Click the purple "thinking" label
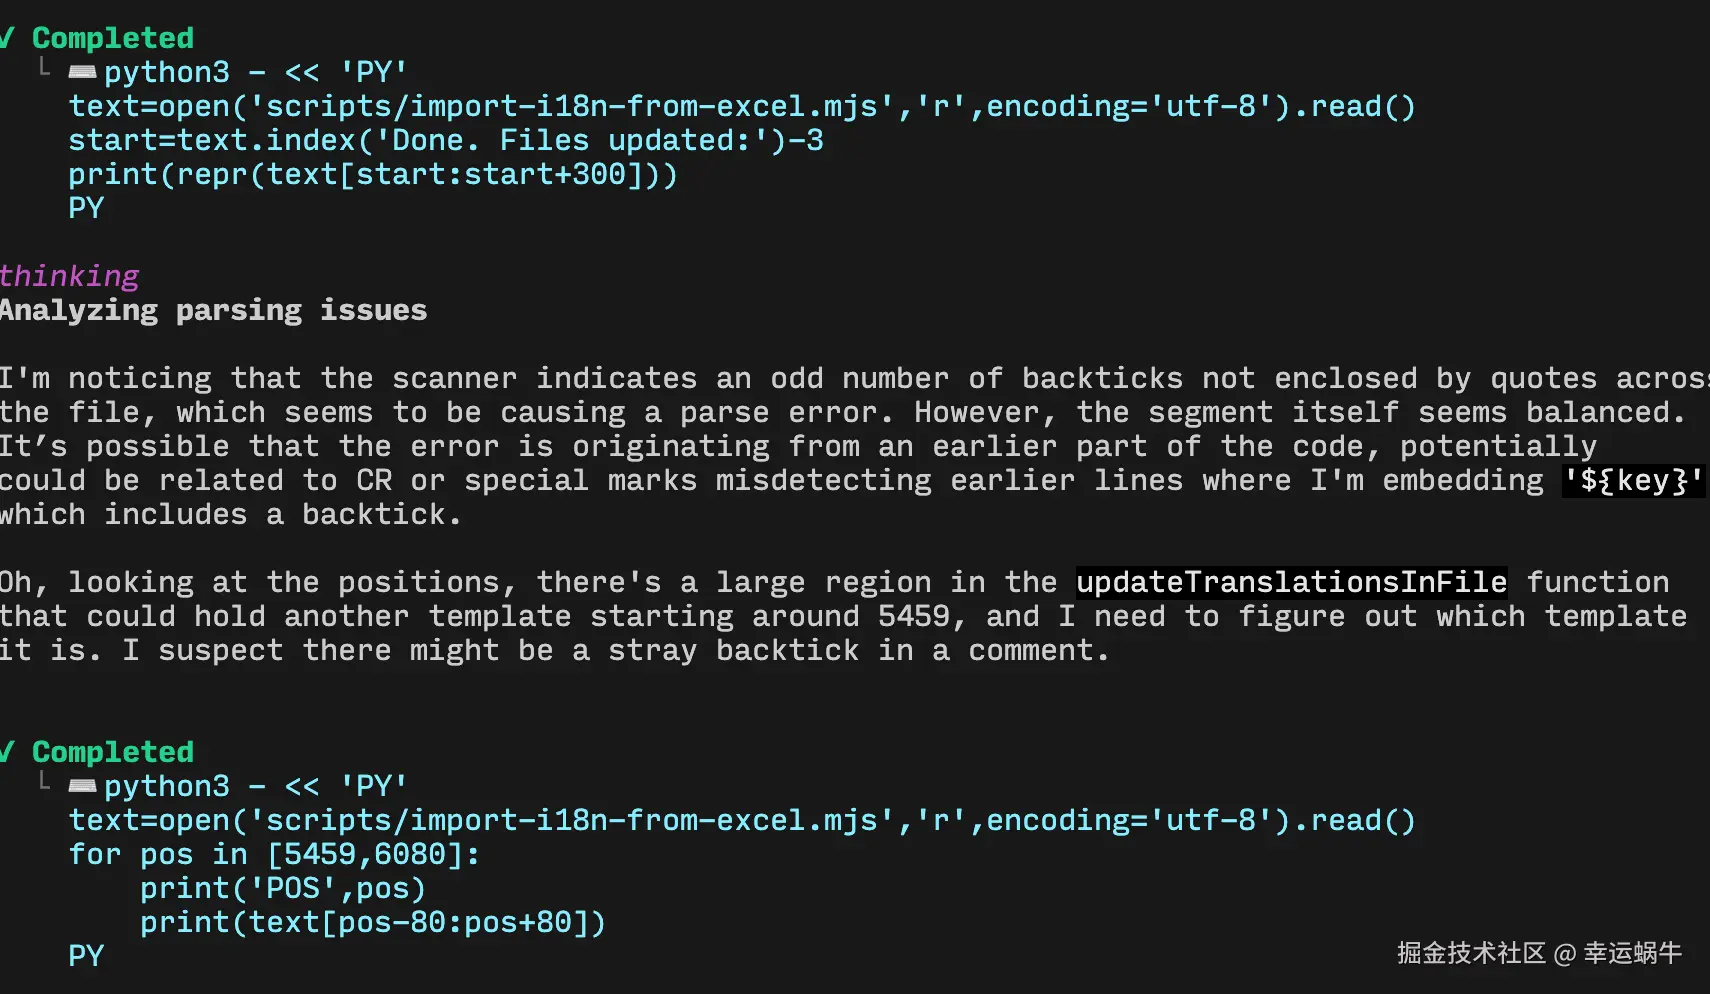 click(x=69, y=276)
